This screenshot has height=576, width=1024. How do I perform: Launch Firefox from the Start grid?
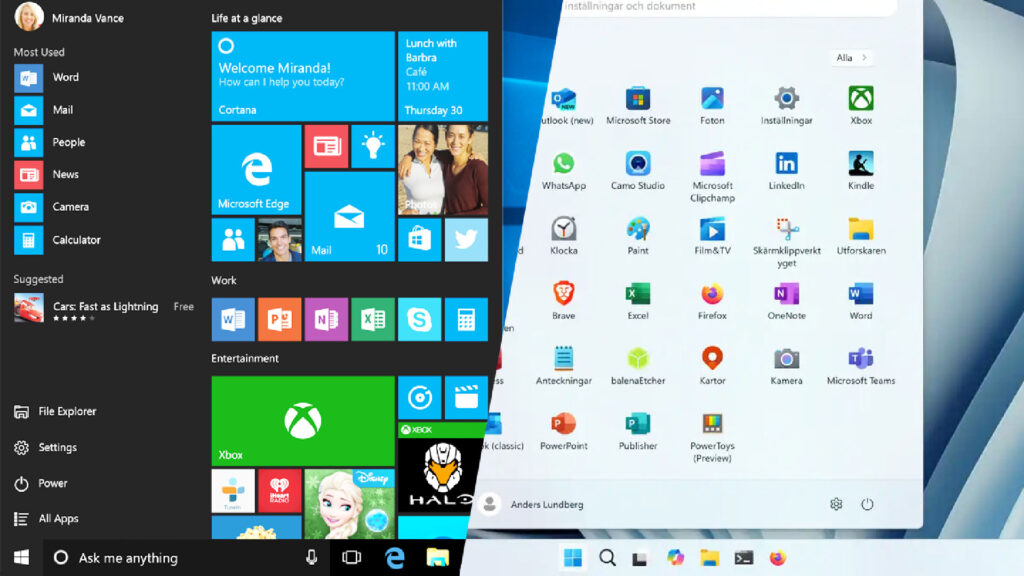click(x=712, y=301)
